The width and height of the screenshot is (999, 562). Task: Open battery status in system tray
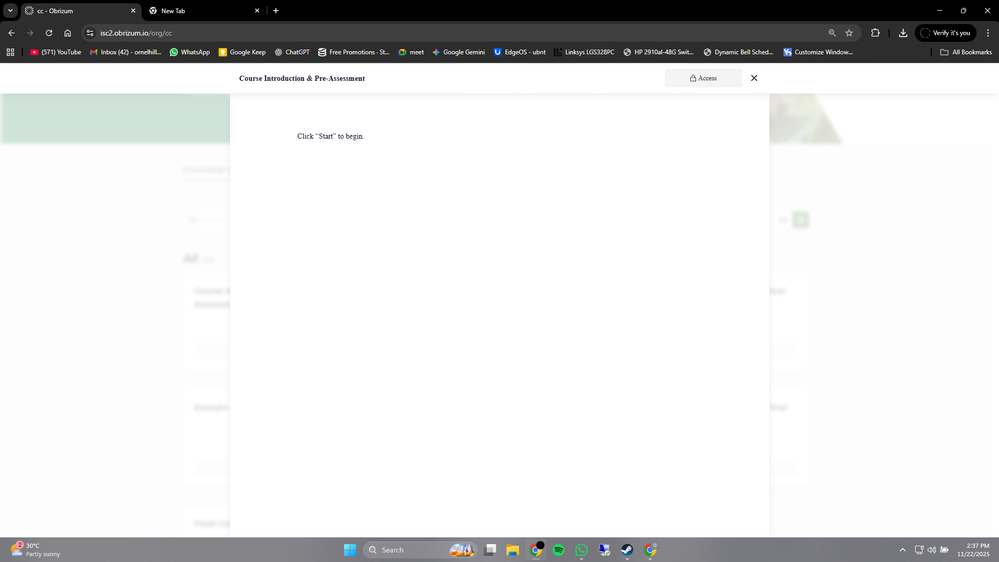(944, 550)
